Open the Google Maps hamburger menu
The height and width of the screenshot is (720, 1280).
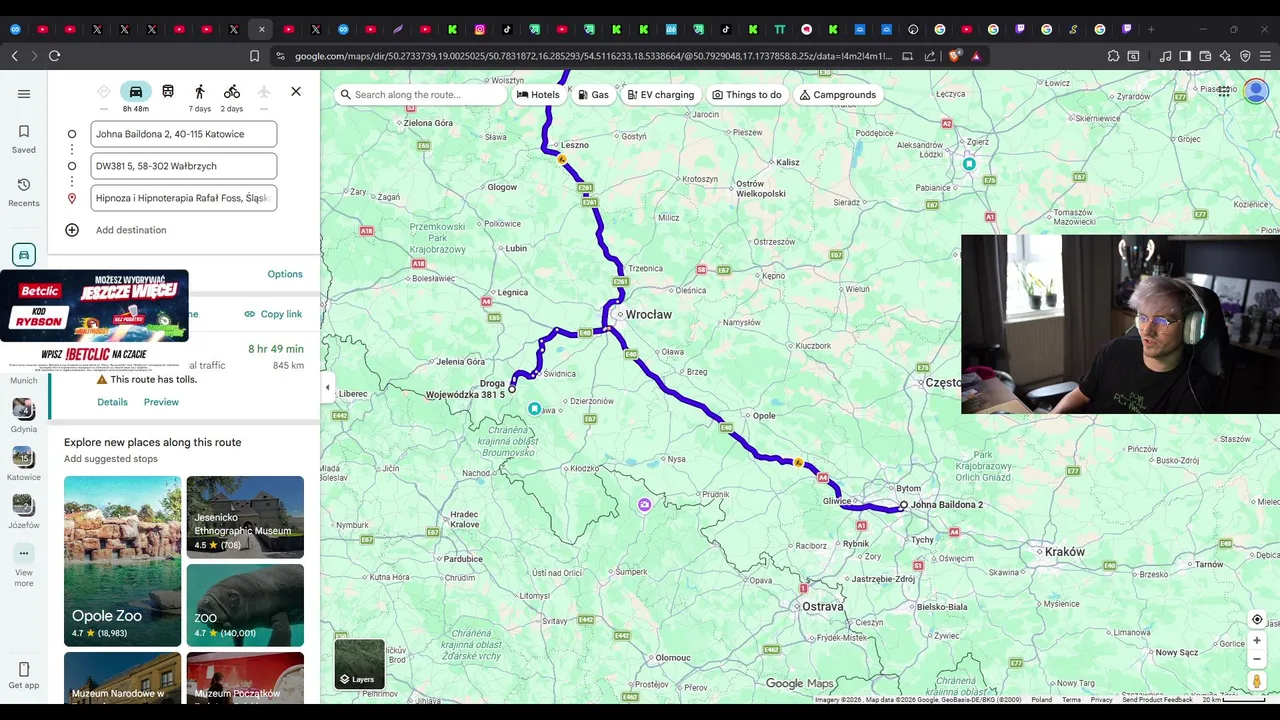click(24, 94)
